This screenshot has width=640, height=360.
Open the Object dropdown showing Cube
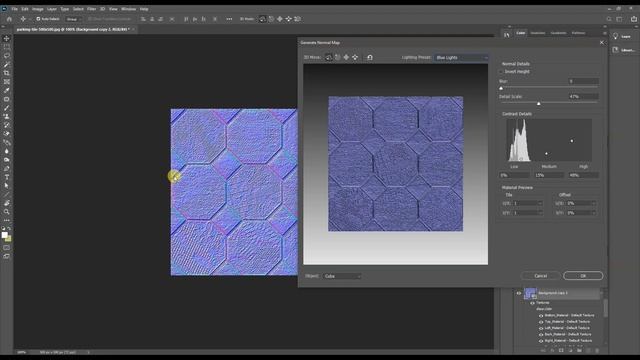tap(342, 276)
